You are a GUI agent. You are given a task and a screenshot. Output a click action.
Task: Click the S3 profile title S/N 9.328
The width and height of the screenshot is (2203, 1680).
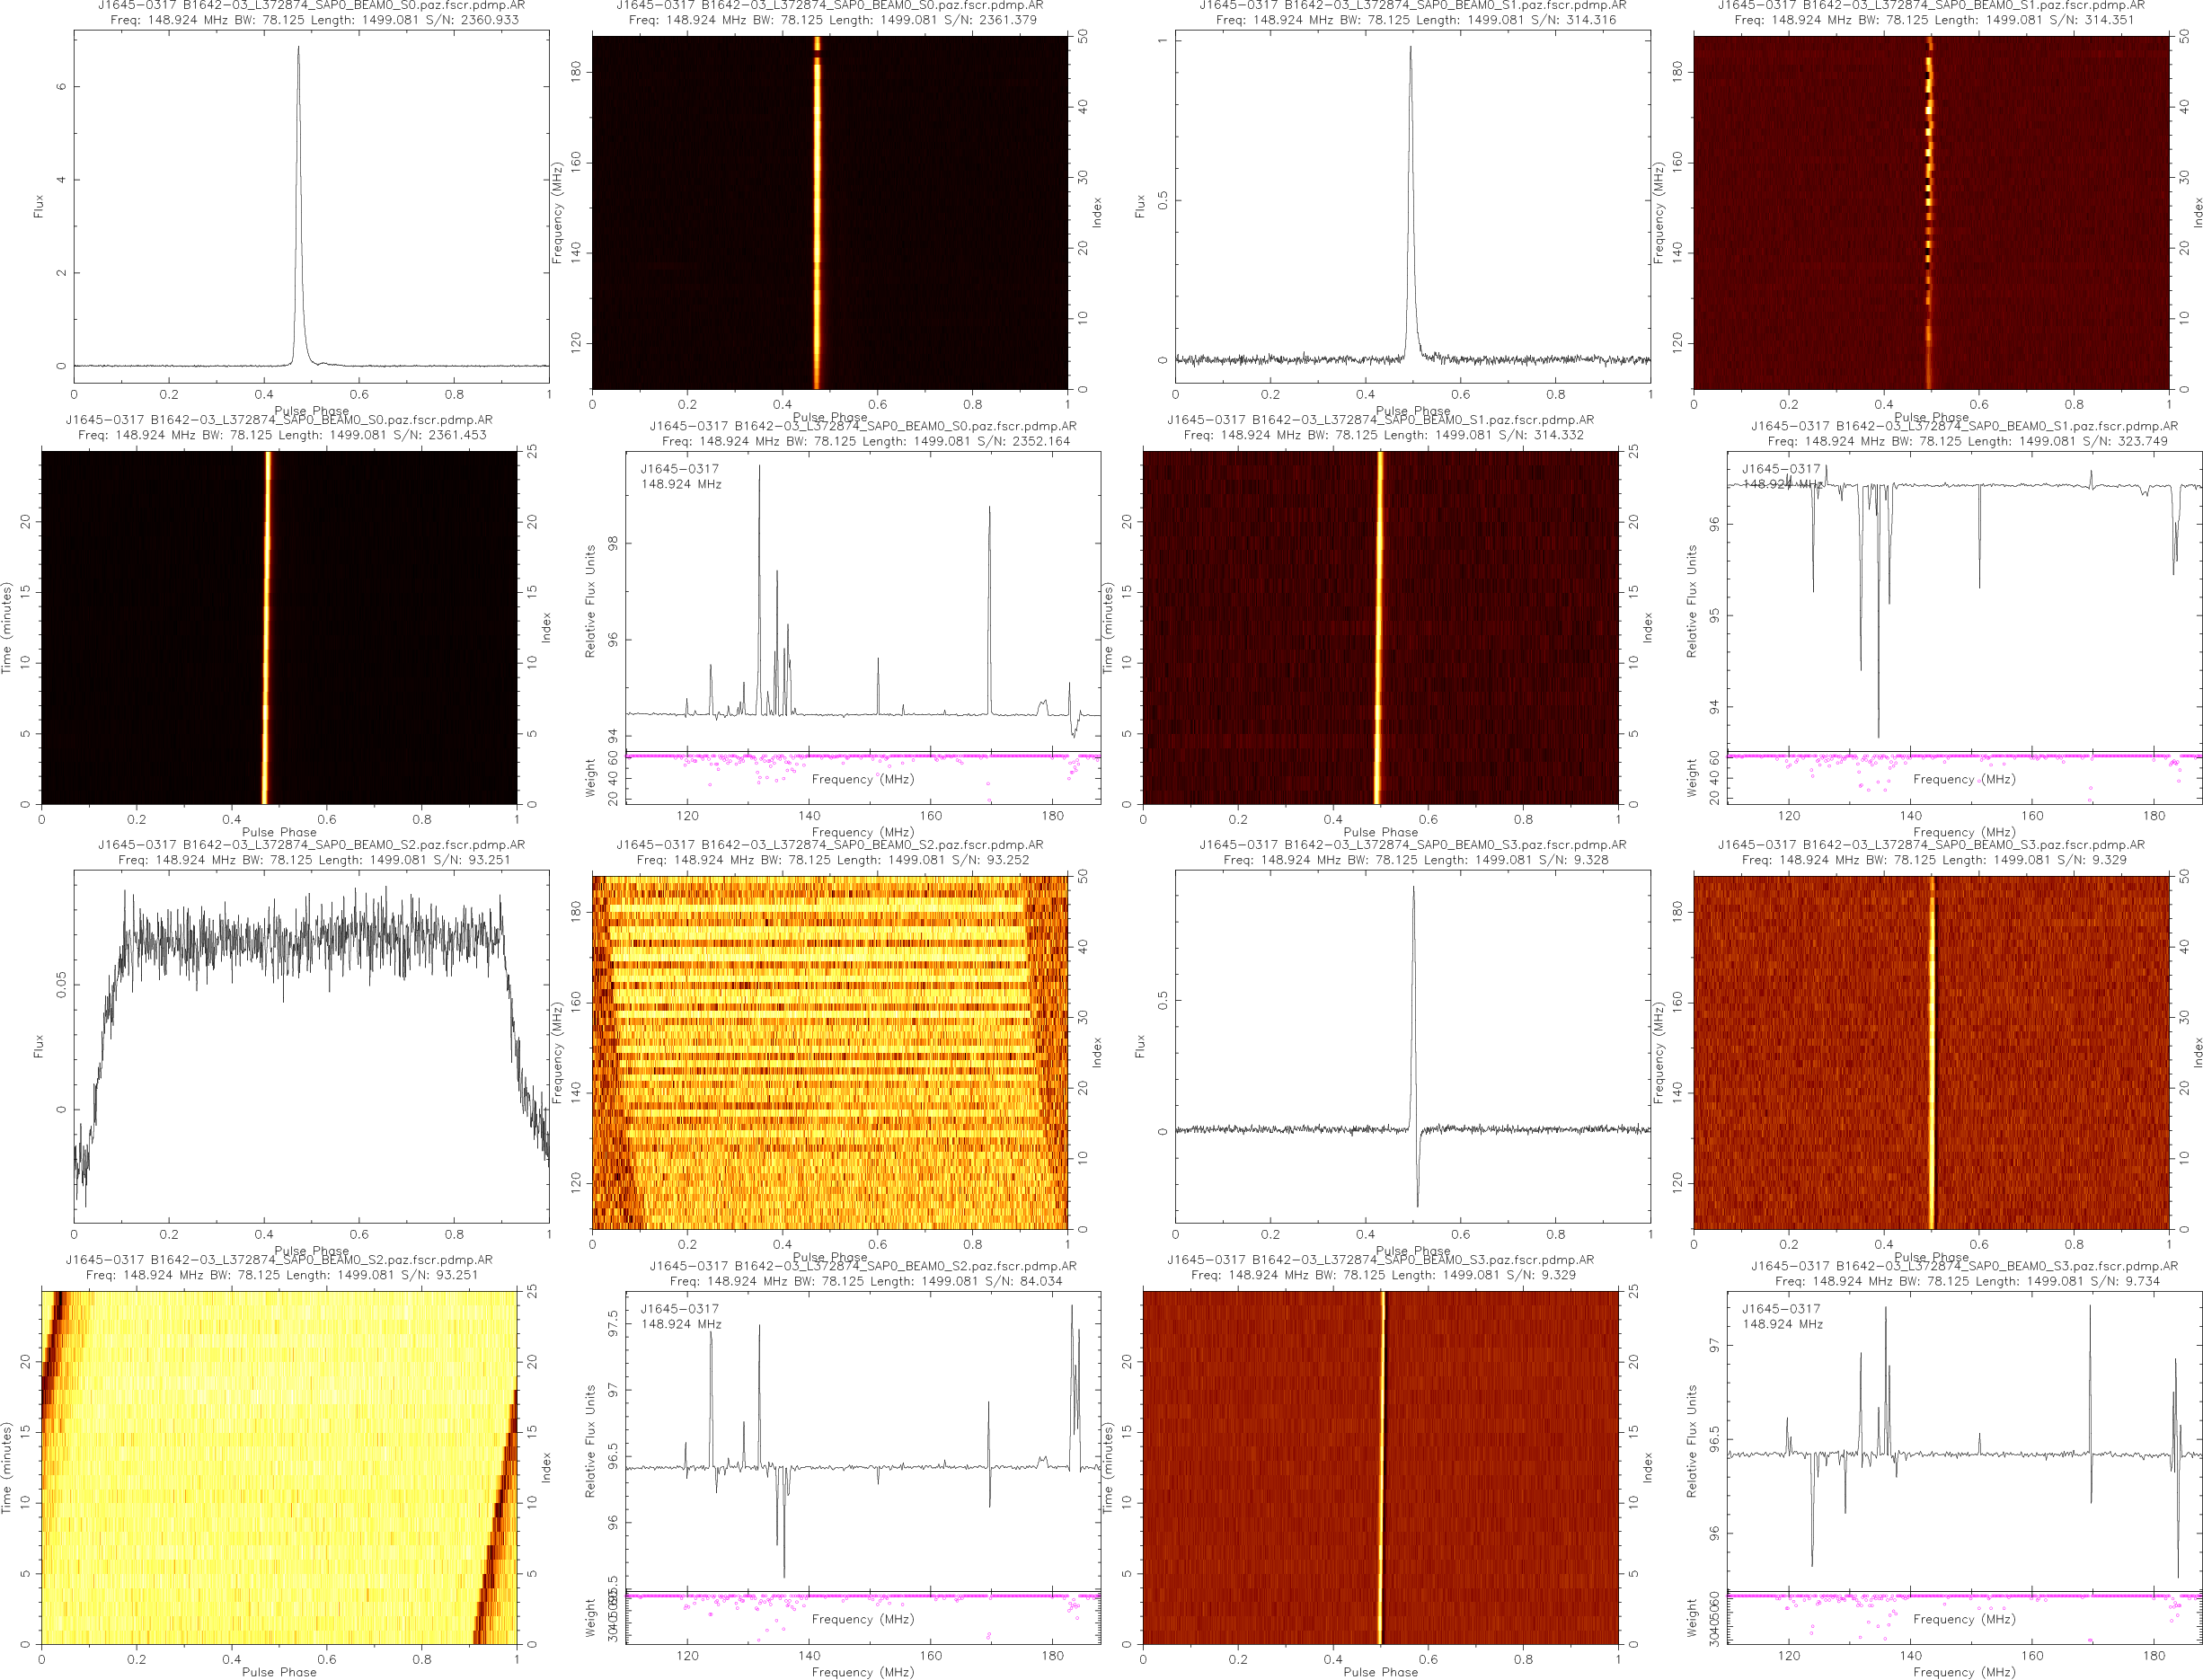click(x=1415, y=859)
